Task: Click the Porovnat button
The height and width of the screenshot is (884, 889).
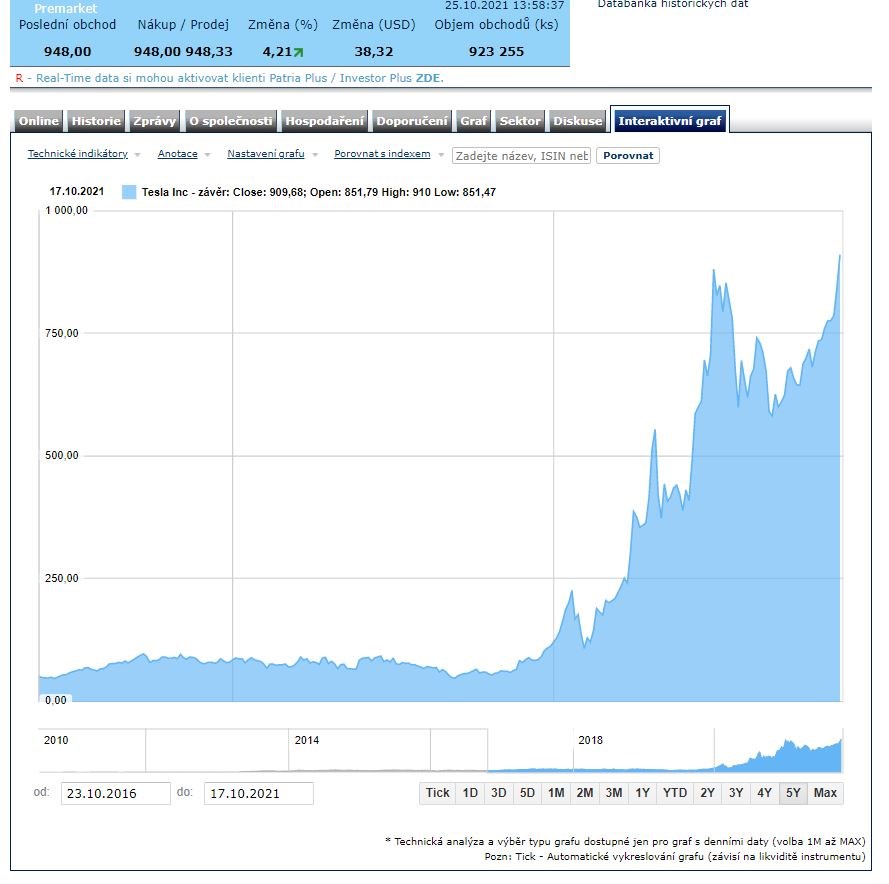Action: 628,156
